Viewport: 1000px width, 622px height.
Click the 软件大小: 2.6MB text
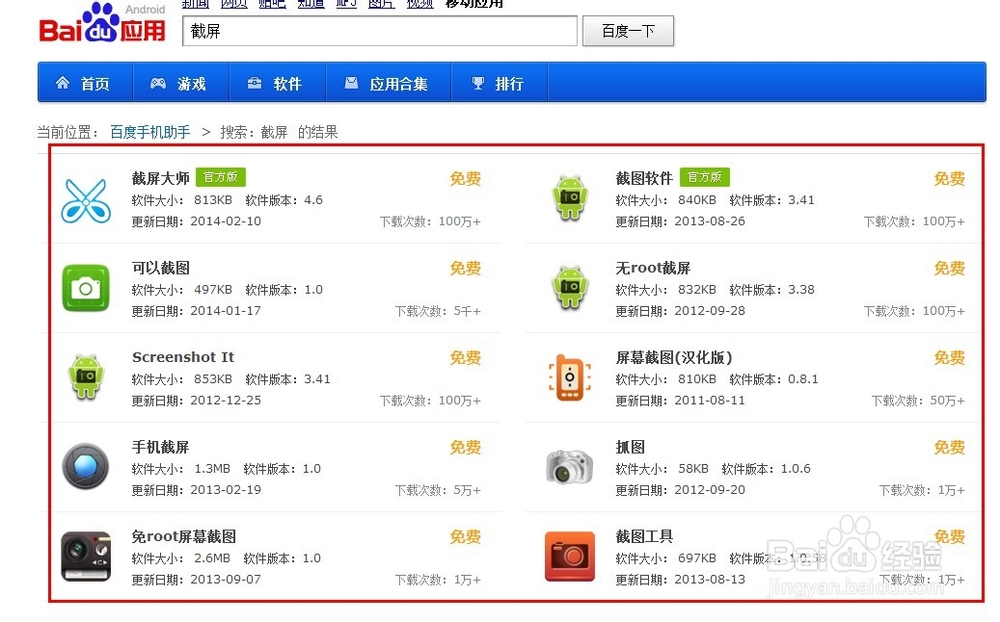[x=181, y=558]
